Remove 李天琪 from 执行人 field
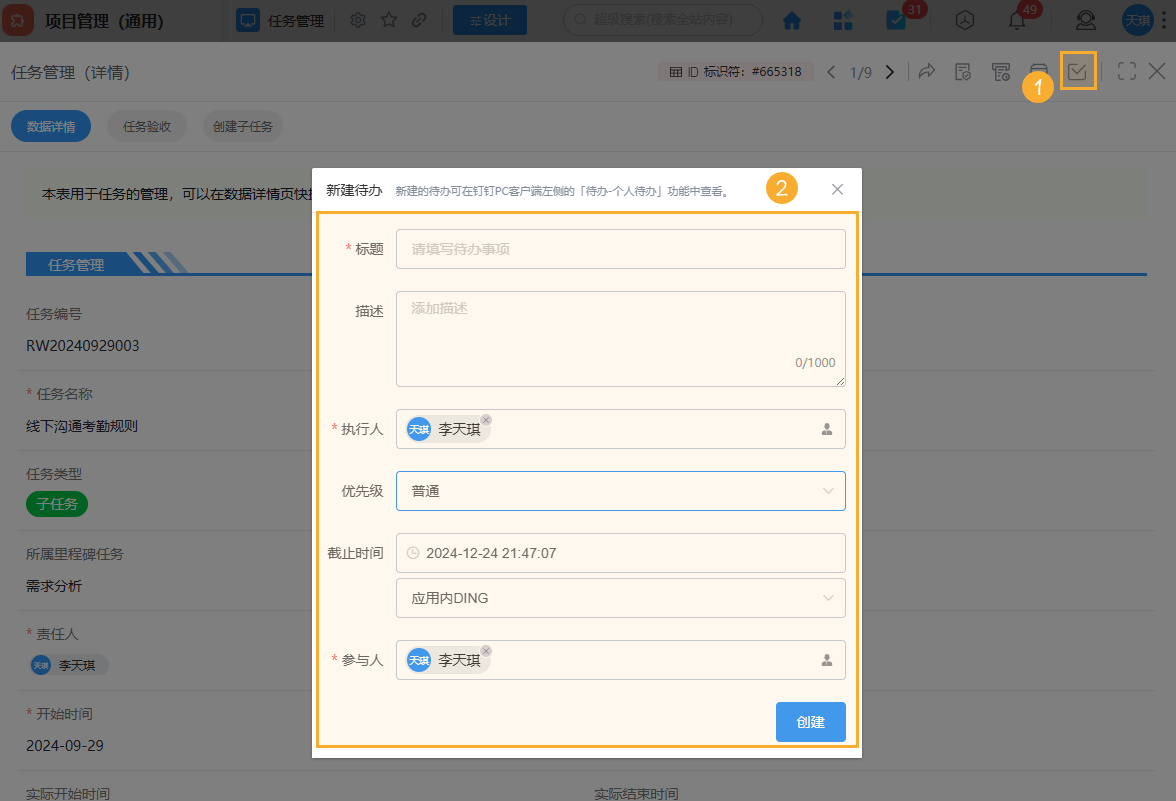 pos(486,420)
